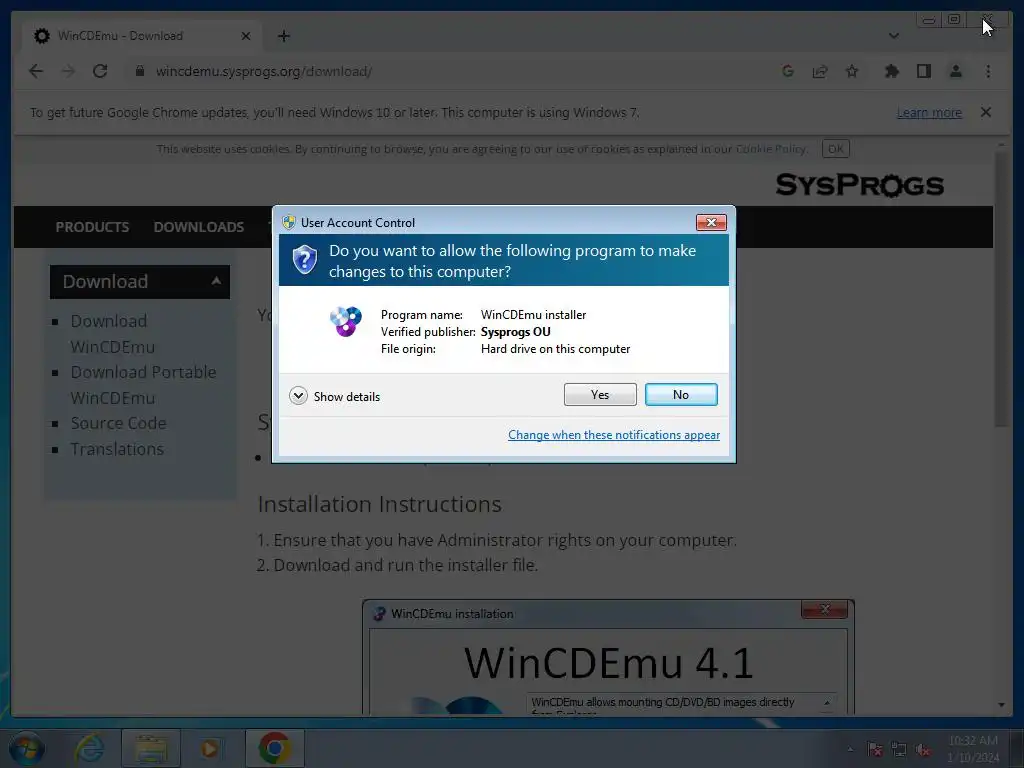1024x768 pixels.
Task: Click the taskbar clock showing 10:32 AM
Action: (973, 749)
